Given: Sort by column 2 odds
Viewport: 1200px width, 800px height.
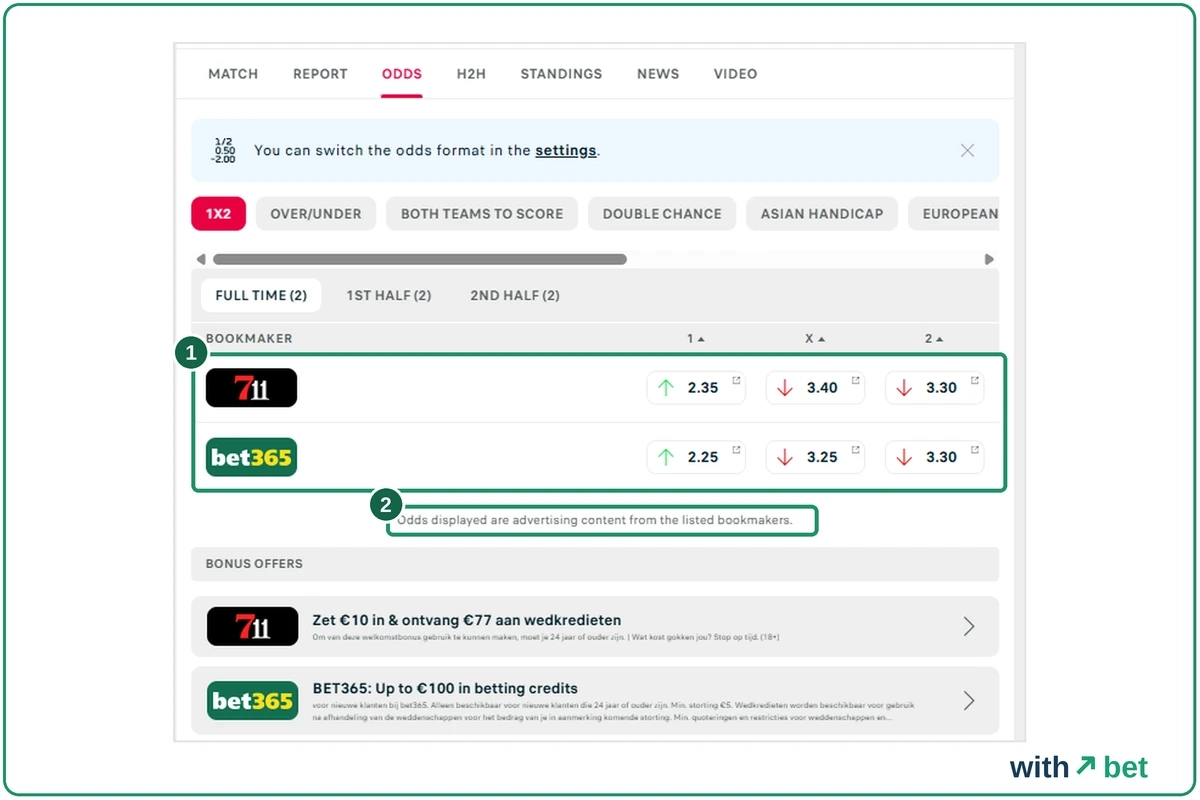Looking at the screenshot, I should (x=934, y=339).
